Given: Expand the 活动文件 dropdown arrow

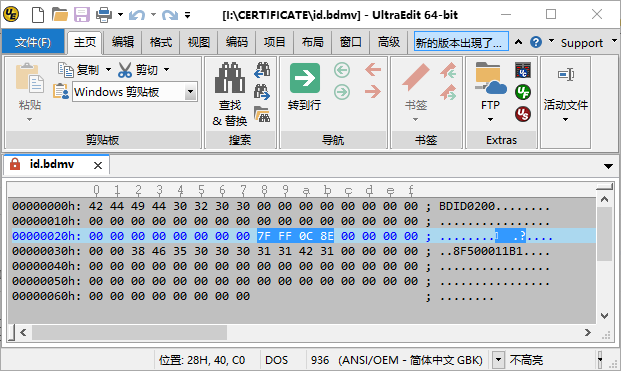Looking at the screenshot, I should coord(566,119).
